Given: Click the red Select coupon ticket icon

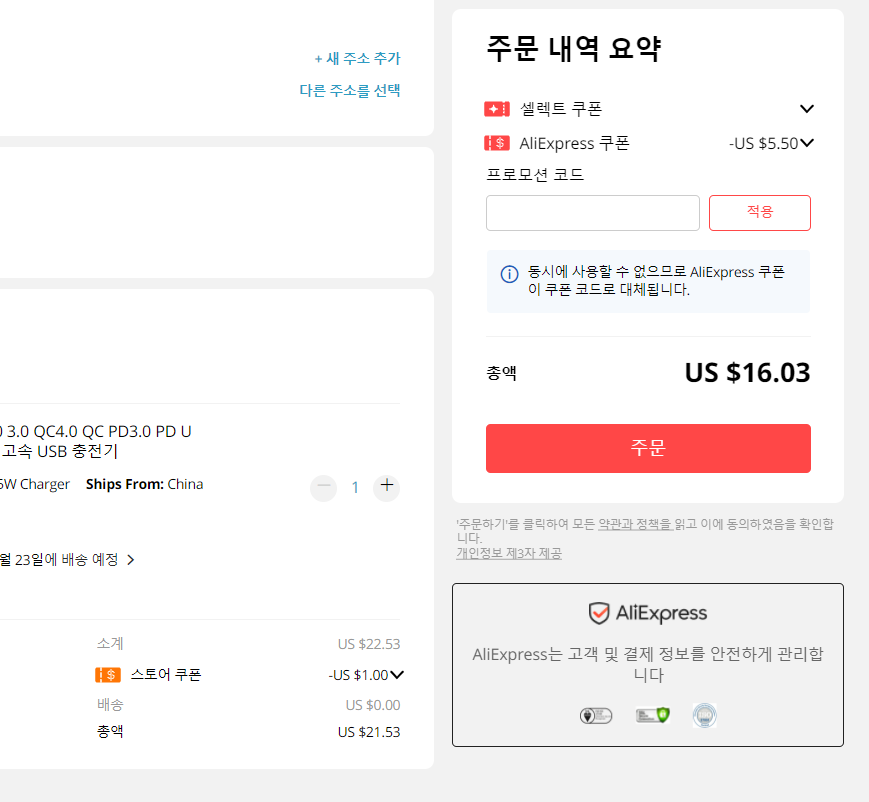Looking at the screenshot, I should [x=497, y=109].
